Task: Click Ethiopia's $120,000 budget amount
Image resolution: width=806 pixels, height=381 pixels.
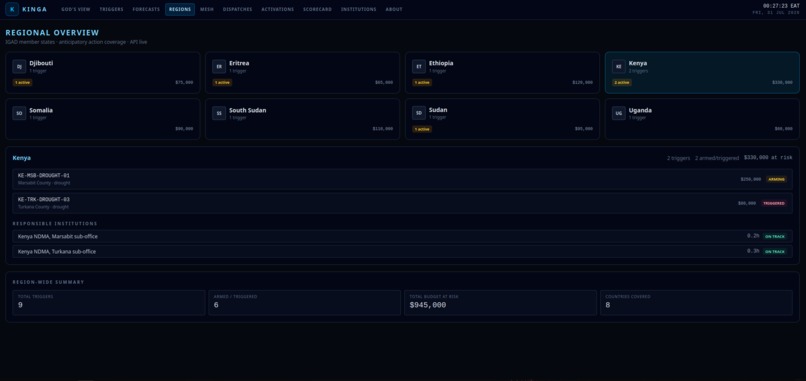Action: click(x=582, y=82)
